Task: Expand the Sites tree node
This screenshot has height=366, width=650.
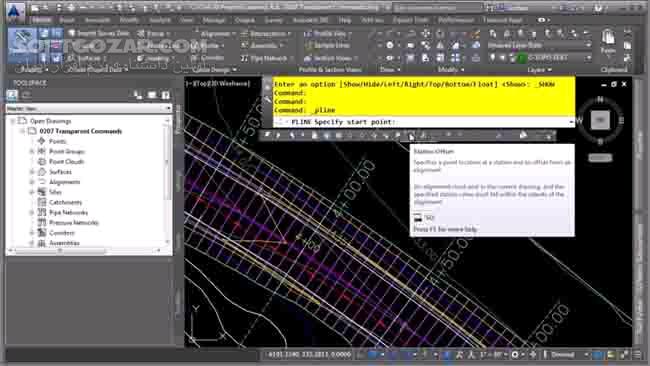Action: coord(32,192)
